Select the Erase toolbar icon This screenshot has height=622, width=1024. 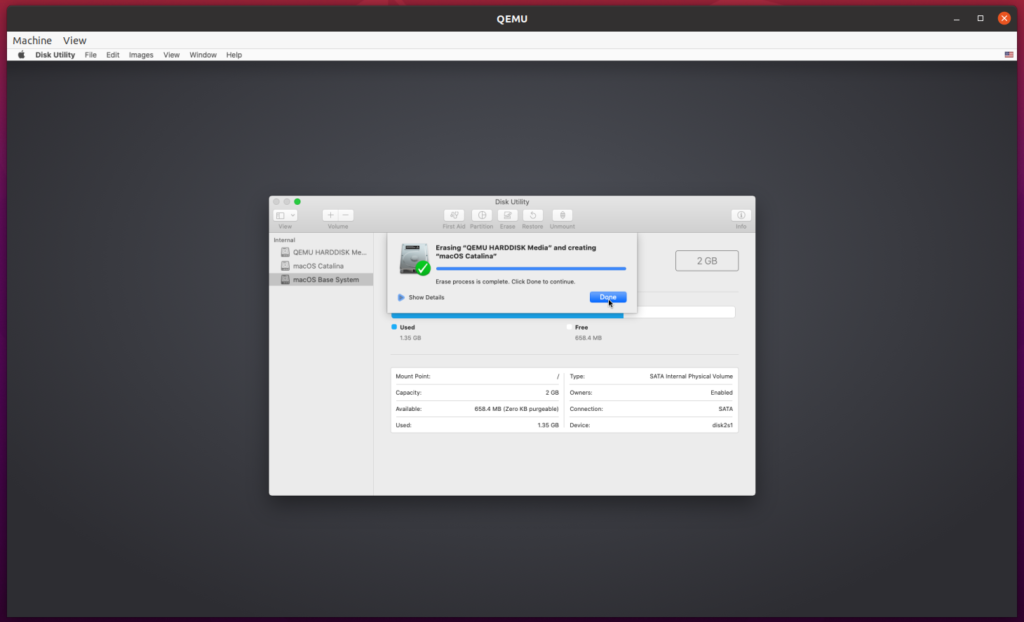(x=507, y=216)
